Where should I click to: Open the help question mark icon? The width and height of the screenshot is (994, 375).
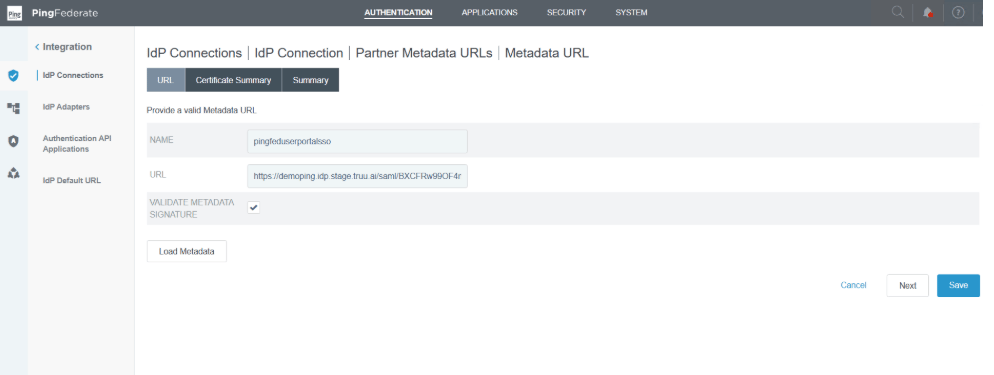click(958, 13)
